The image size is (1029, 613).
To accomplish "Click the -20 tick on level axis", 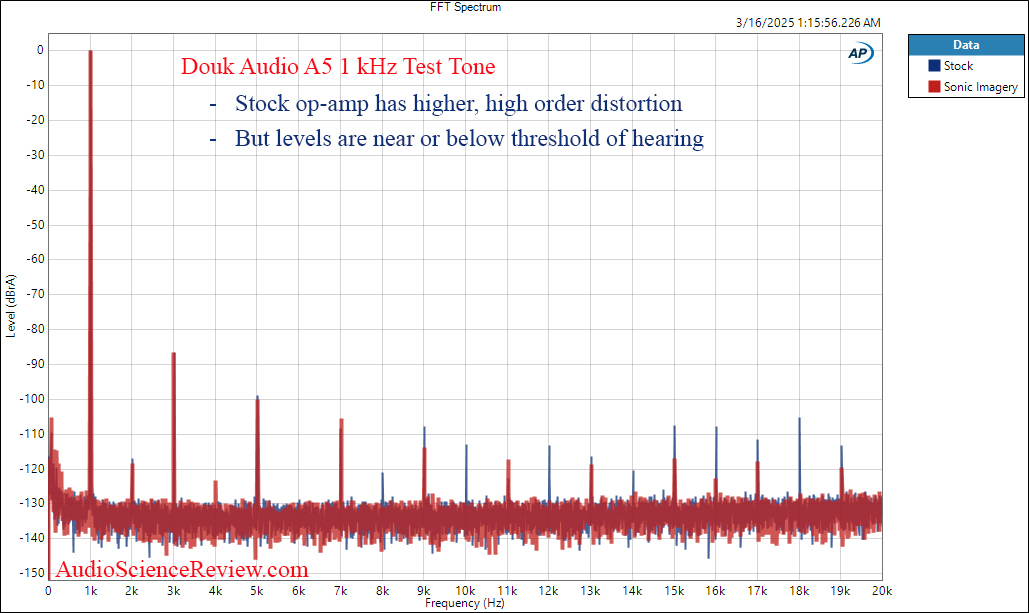I will pyautogui.click(x=35, y=119).
